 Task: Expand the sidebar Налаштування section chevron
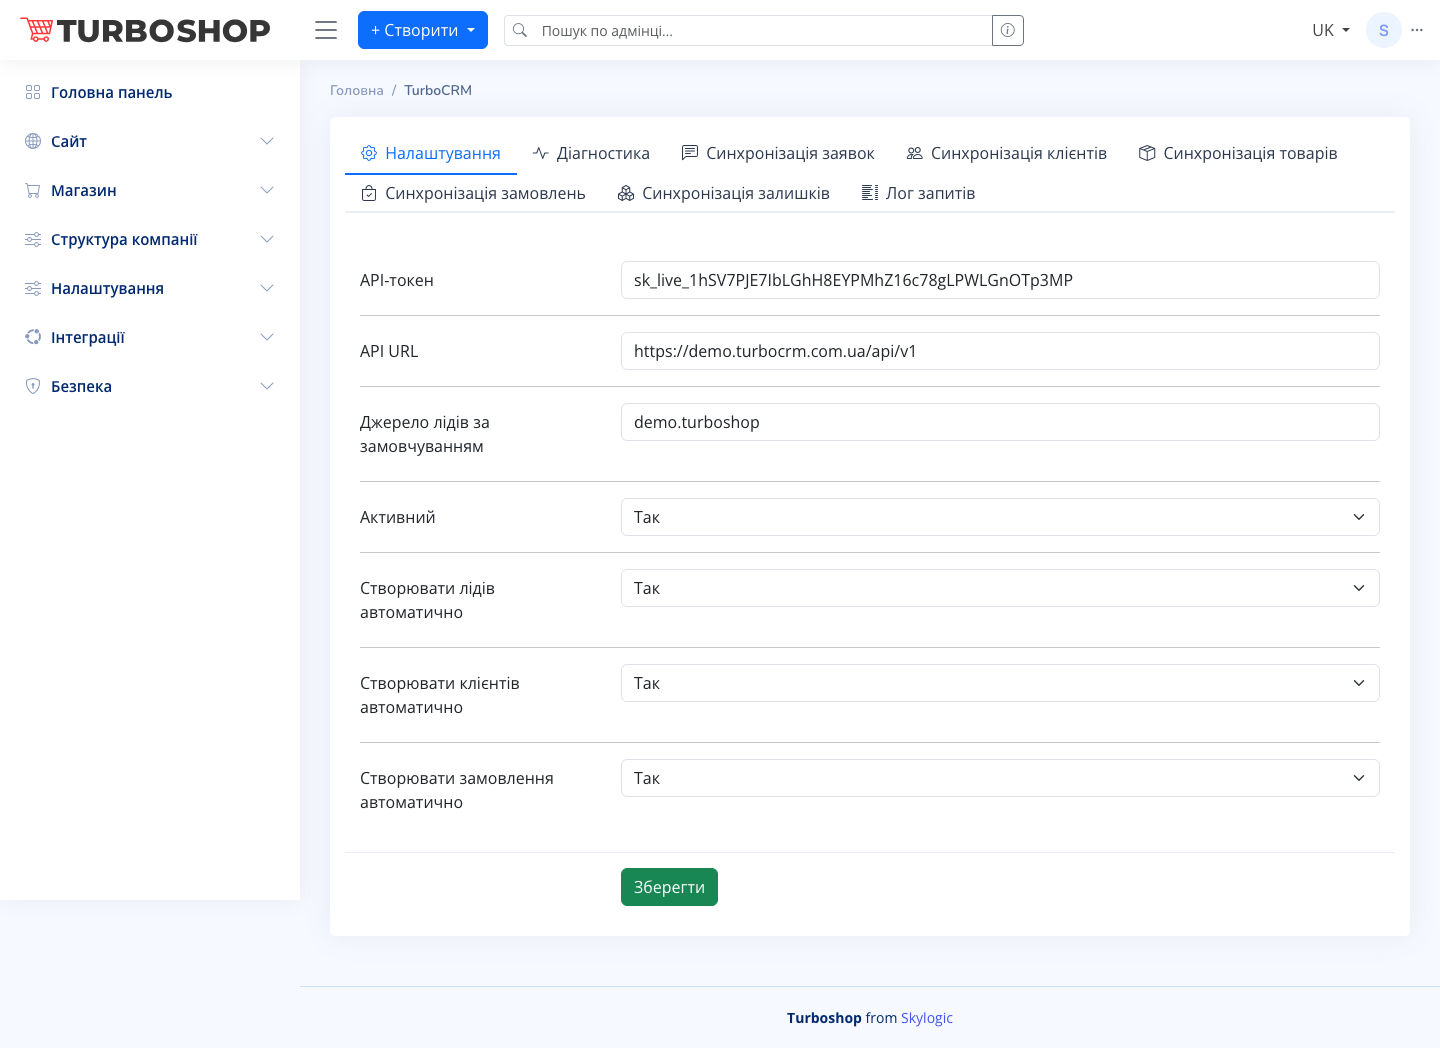click(267, 288)
